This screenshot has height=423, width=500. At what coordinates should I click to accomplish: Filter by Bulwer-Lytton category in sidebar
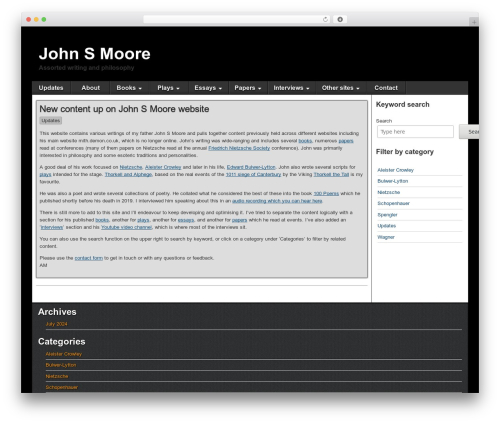(x=393, y=181)
